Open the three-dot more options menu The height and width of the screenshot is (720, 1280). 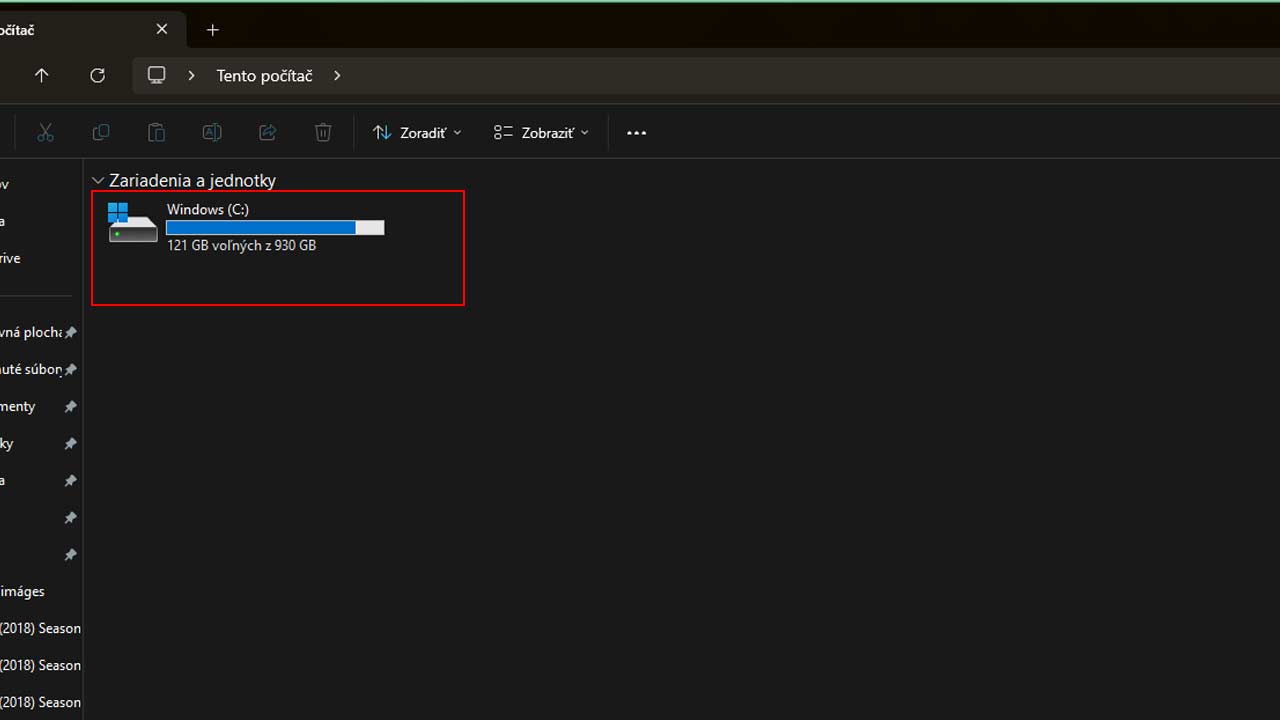click(636, 132)
